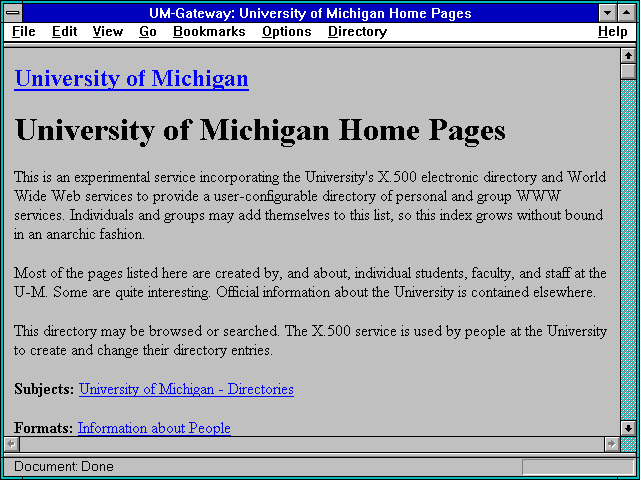Image resolution: width=640 pixels, height=480 pixels.
Task: Minimize the window with title bar down arrow
Action: tap(607, 13)
